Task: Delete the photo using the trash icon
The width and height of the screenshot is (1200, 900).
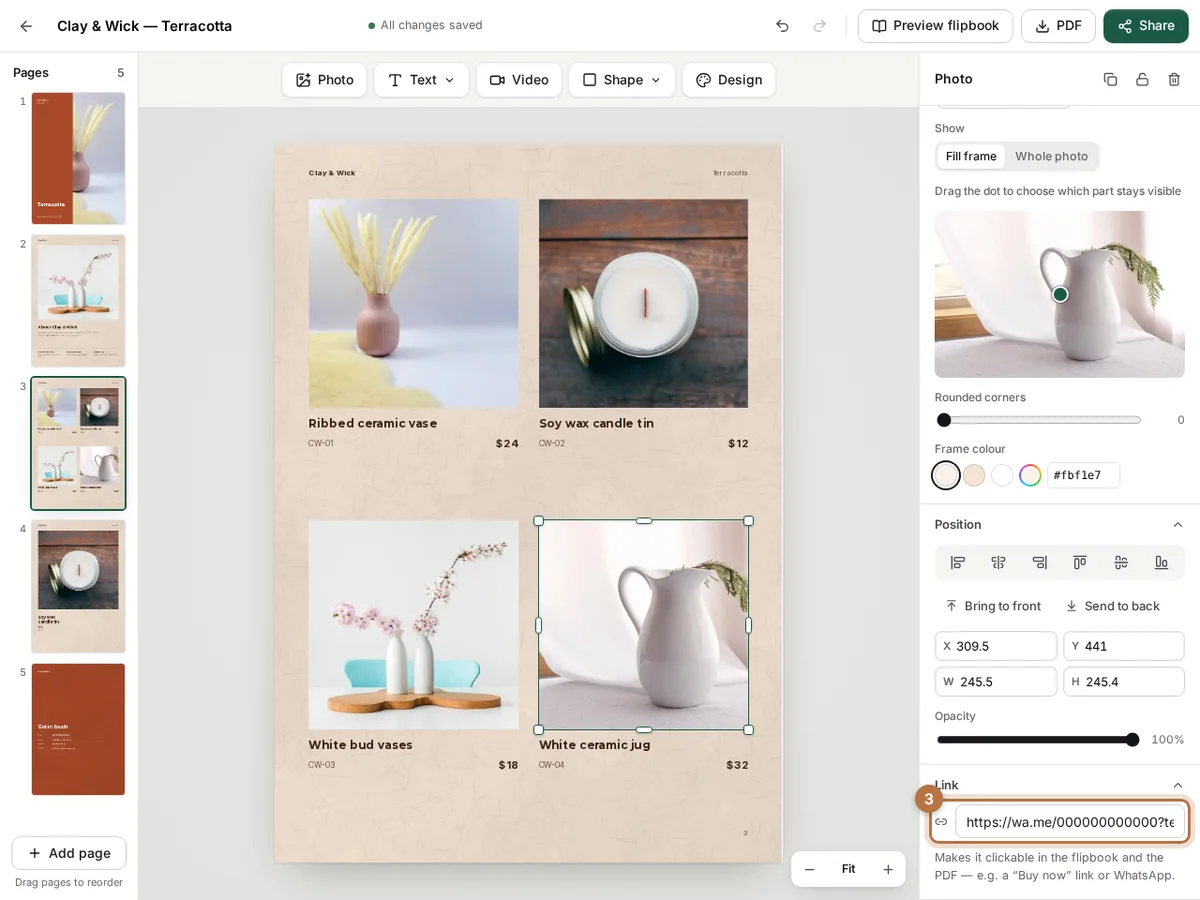Action: [x=1174, y=79]
